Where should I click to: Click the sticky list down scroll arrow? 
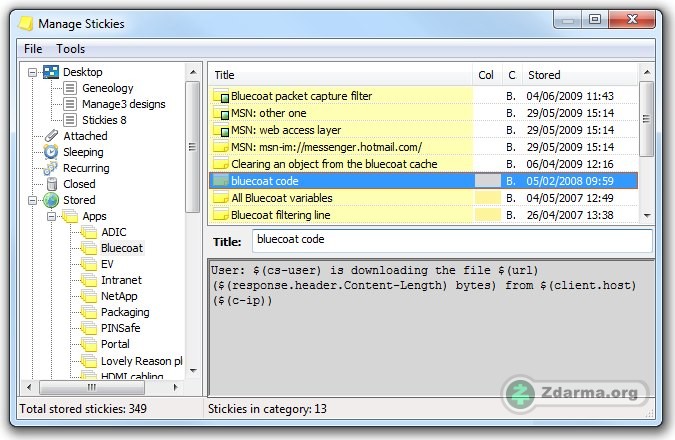tap(647, 215)
